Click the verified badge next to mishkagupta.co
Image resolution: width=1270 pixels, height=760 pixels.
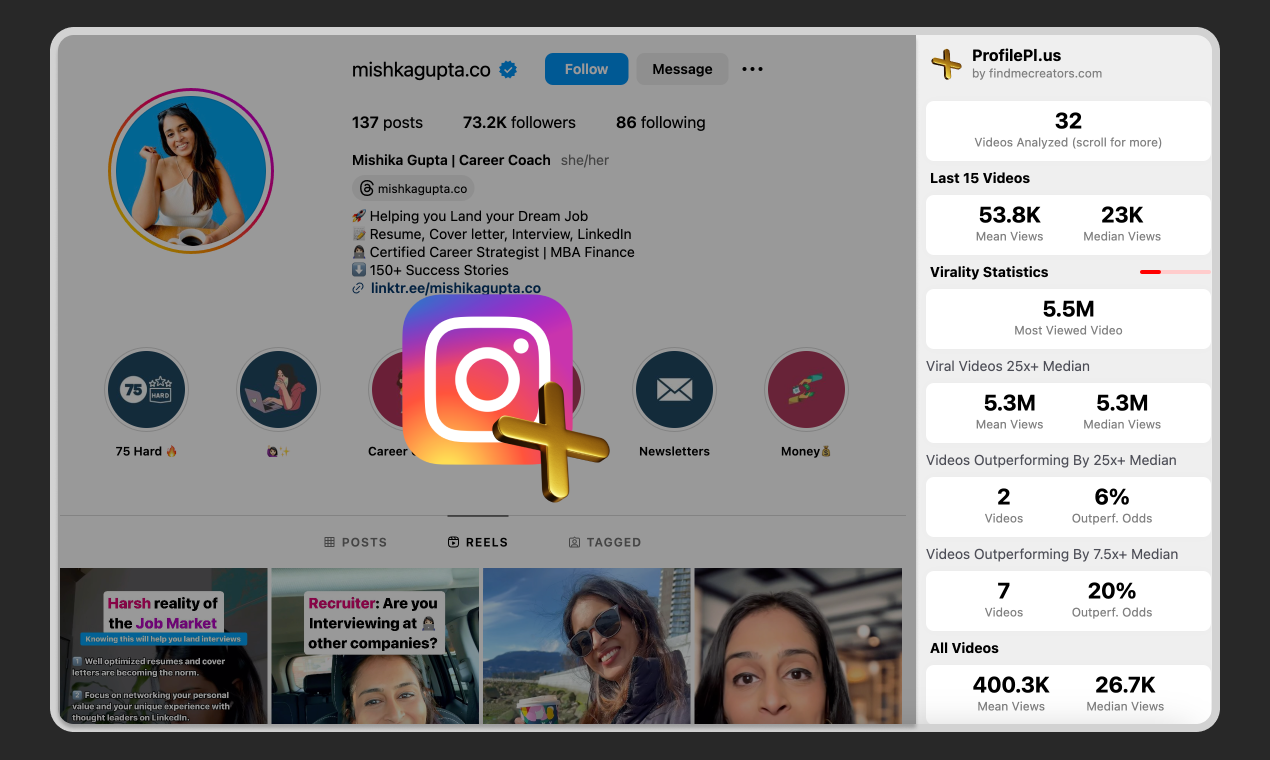coord(508,69)
